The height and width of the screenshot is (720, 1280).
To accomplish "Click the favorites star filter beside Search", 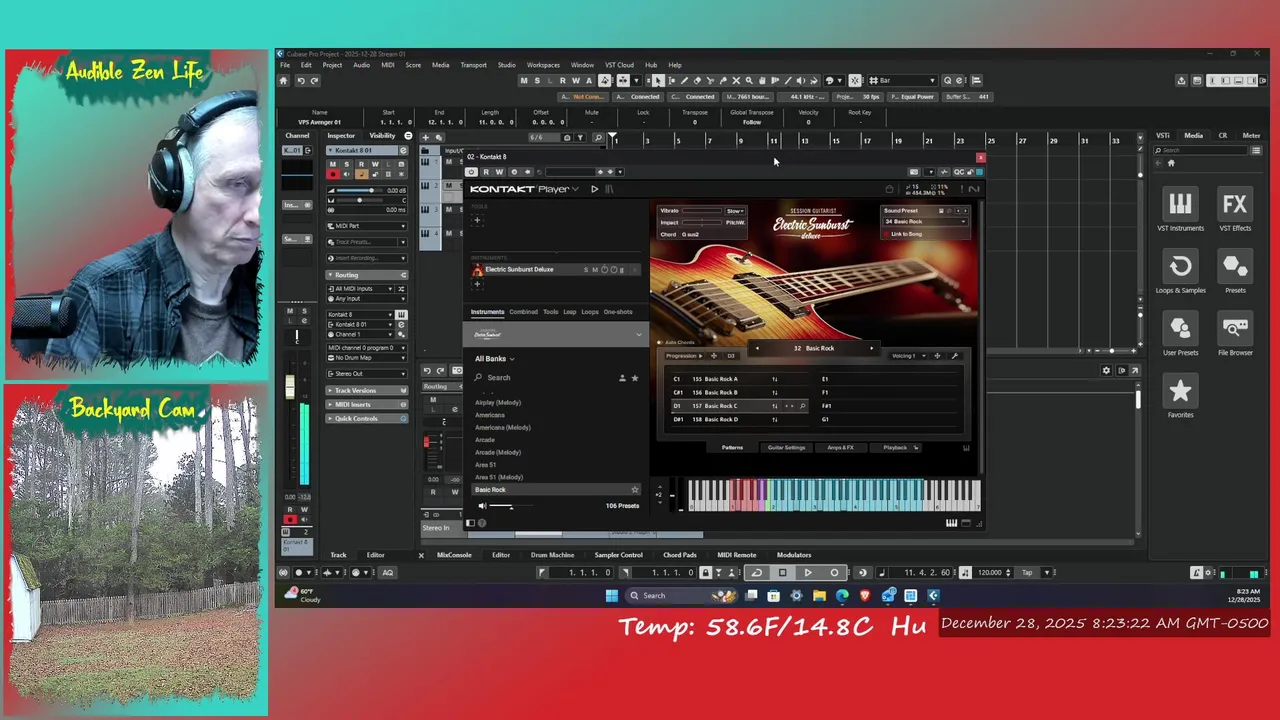I will (634, 378).
